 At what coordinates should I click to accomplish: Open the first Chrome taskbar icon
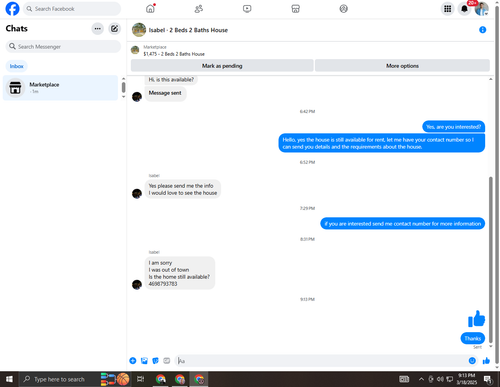click(x=161, y=379)
